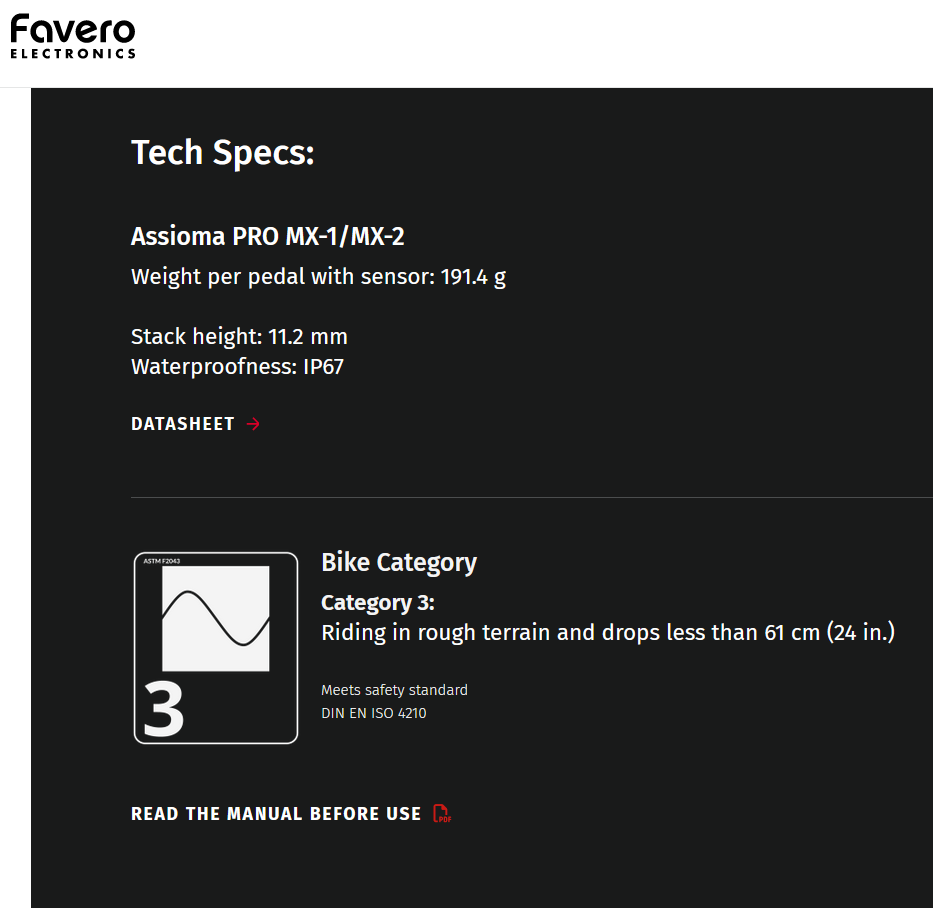The height and width of the screenshot is (909, 933).
Task: Click the horizontal divider below DATASHEET
Action: [x=531, y=497]
